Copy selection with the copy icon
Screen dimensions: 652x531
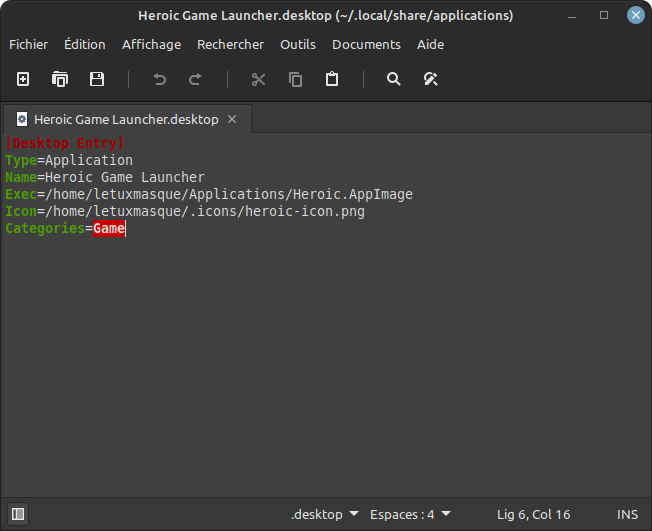tap(295, 79)
